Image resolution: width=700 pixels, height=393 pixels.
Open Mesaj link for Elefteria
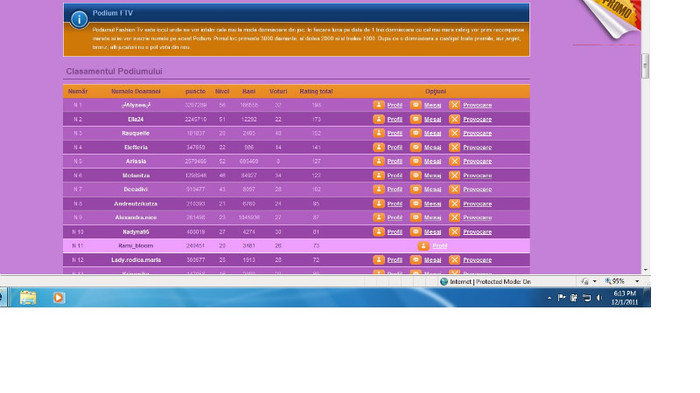(433, 147)
